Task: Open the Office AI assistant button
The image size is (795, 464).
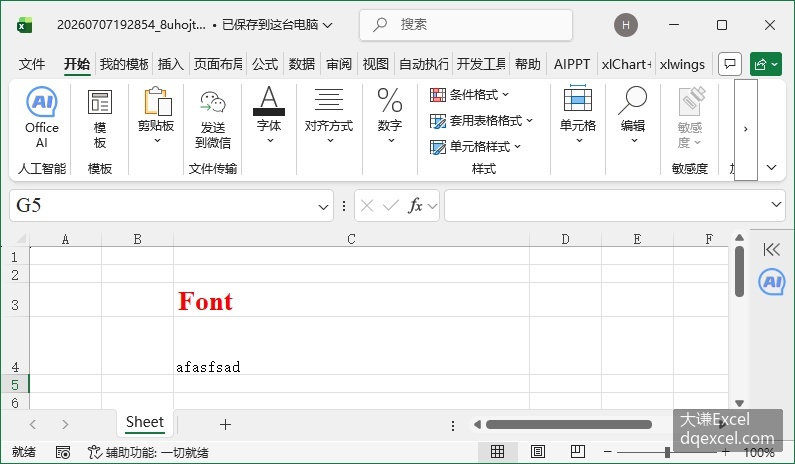Action: coord(42,117)
